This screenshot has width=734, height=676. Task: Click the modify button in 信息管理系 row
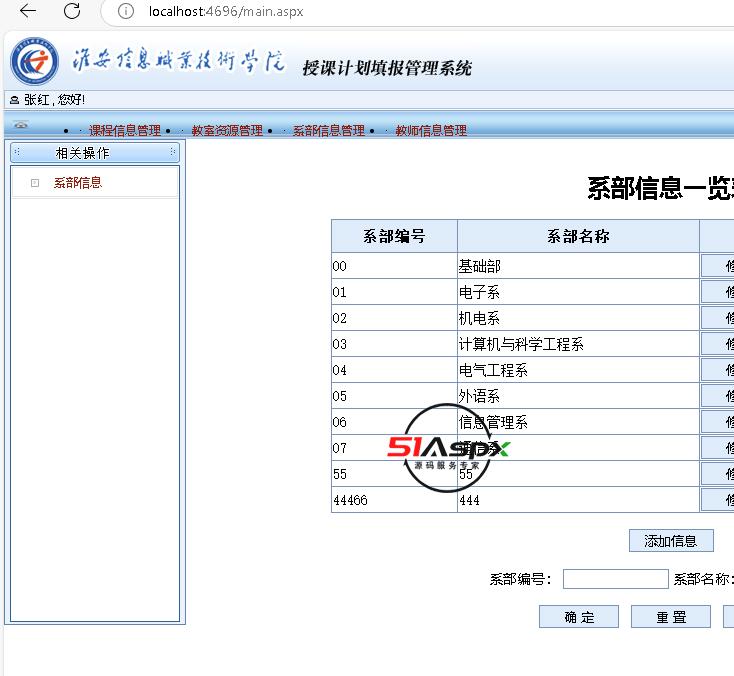(x=718, y=422)
